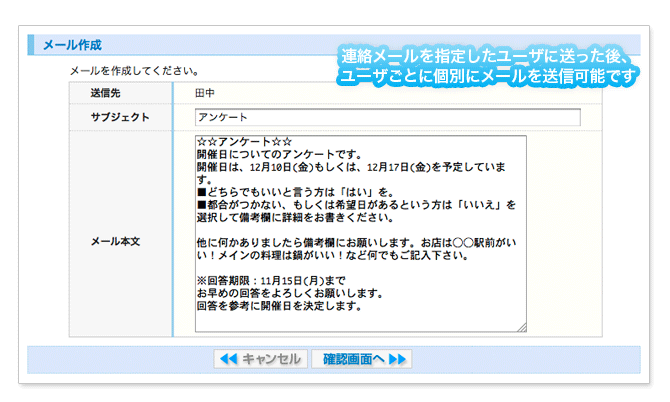Click the メール作成 heading
Image resolution: width=670 pixels, height=402 pixels.
(x=72, y=45)
